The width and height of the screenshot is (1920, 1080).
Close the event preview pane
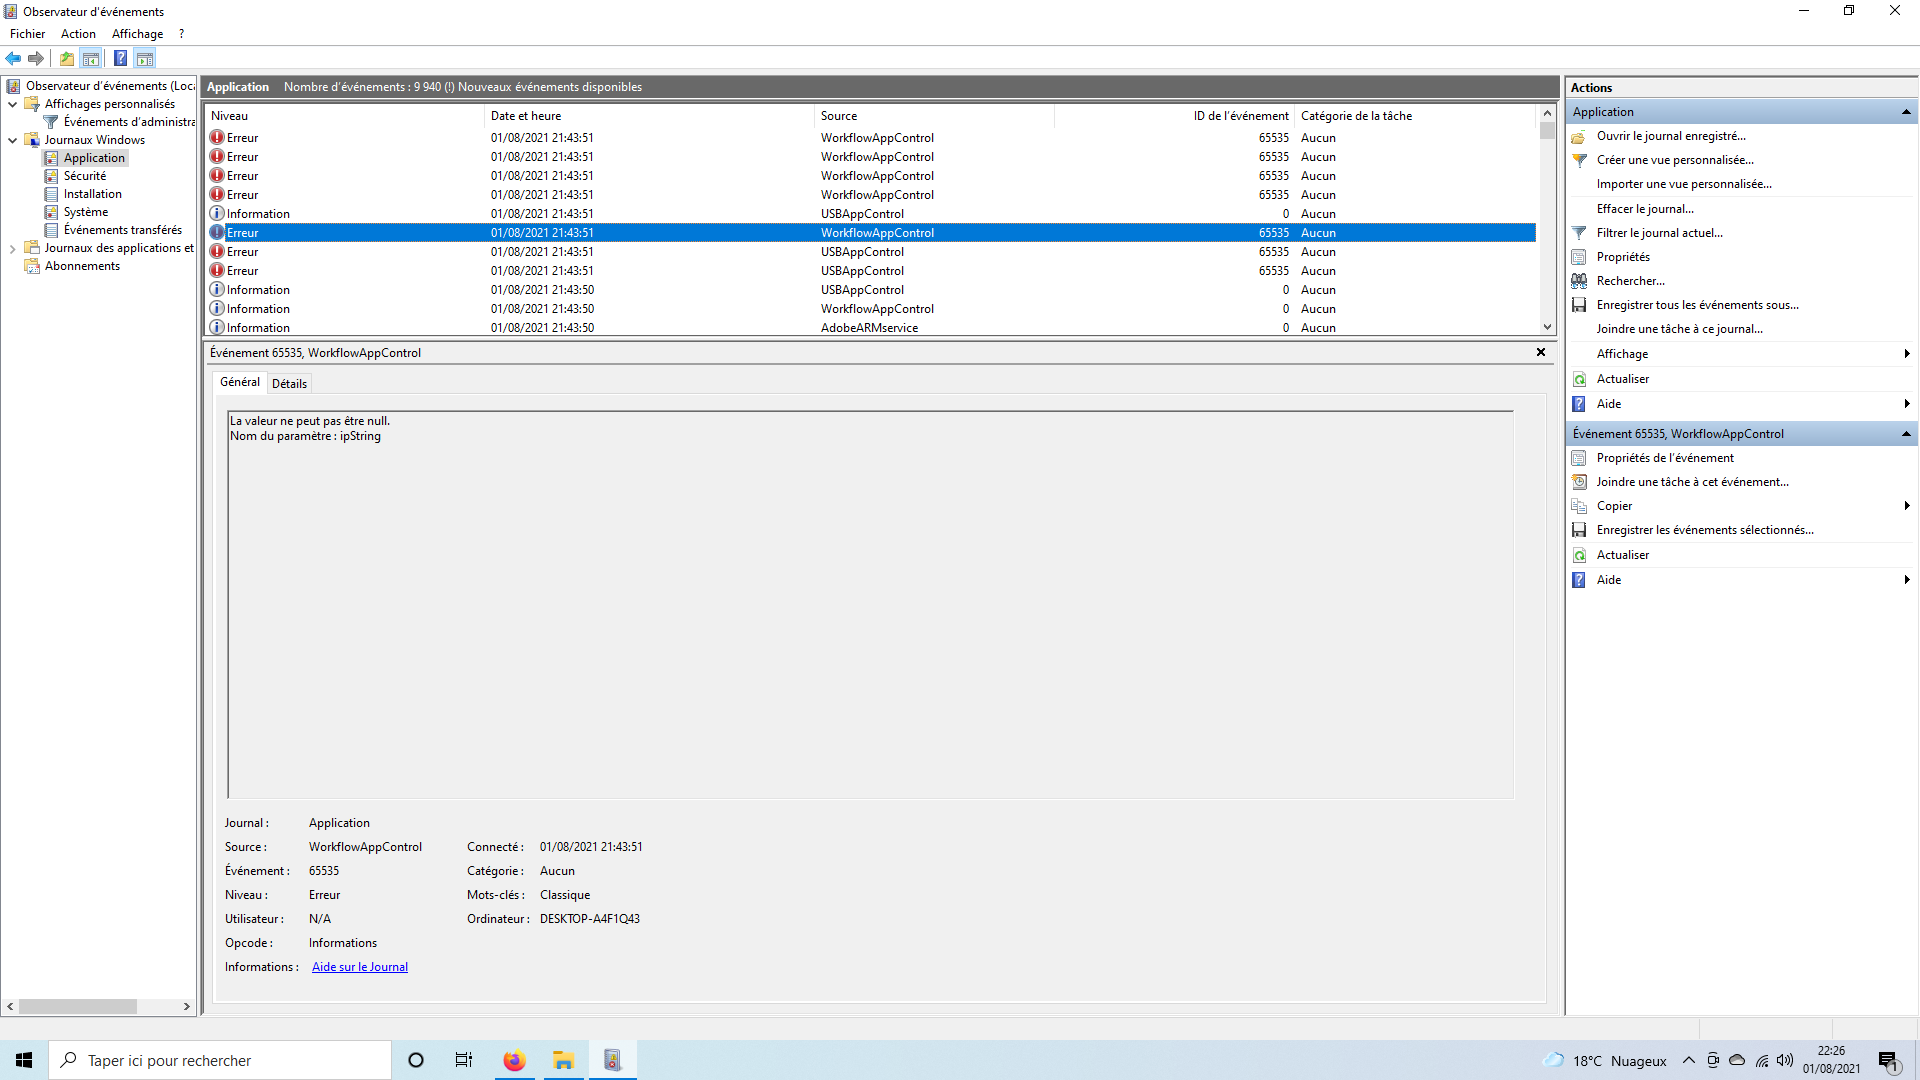pos(1540,352)
